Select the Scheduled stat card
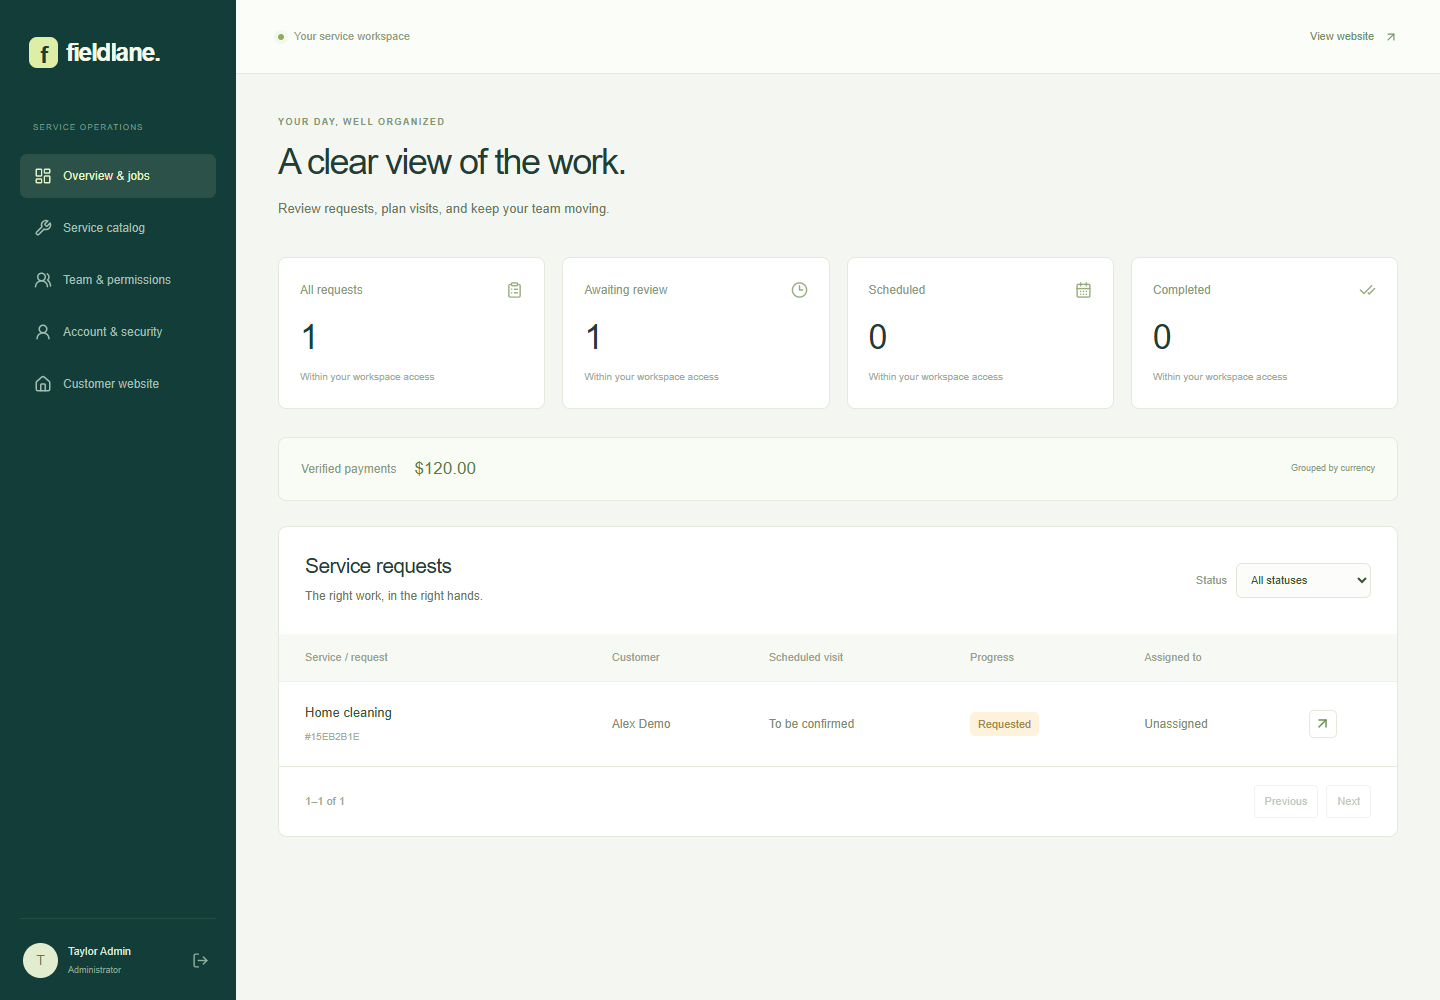The height and width of the screenshot is (1000, 1440). [980, 333]
